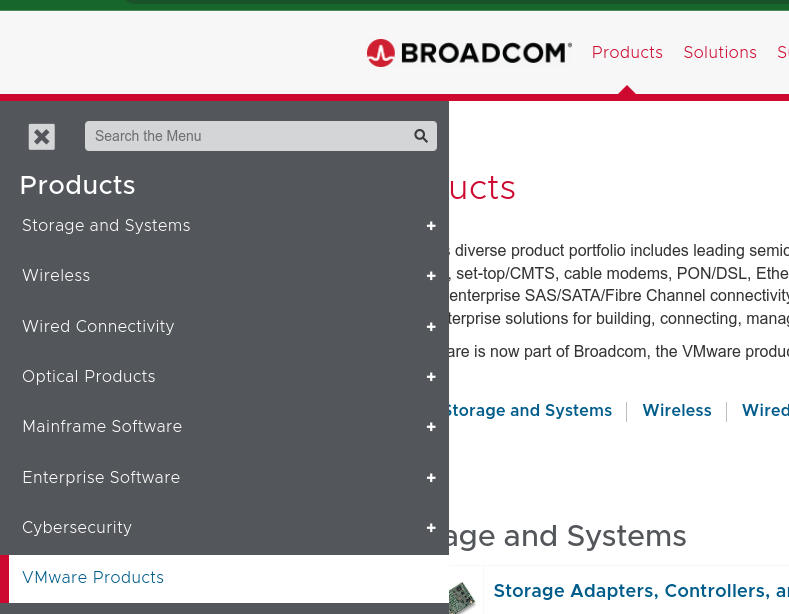Screen dimensions: 789x614
Task: Select Cybersecurity menu entry
Action: (77, 527)
